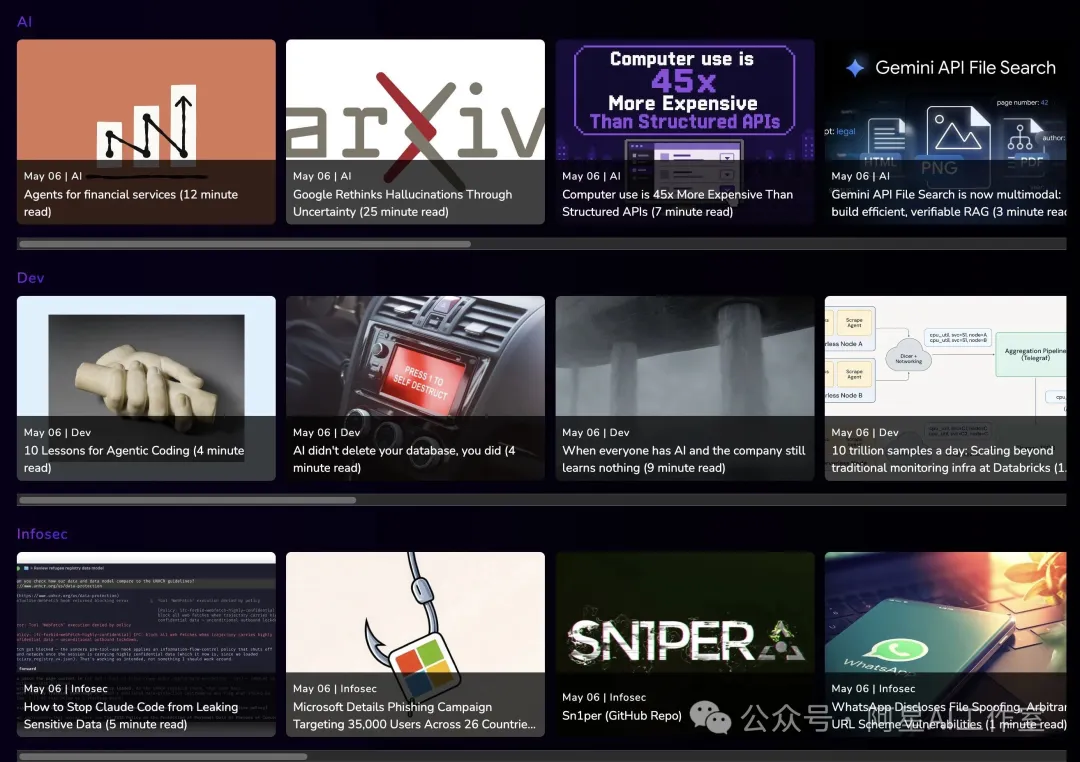Open the 'AI didn't delete your database' card
Viewport: 1080px width, 762px height.
click(415, 388)
